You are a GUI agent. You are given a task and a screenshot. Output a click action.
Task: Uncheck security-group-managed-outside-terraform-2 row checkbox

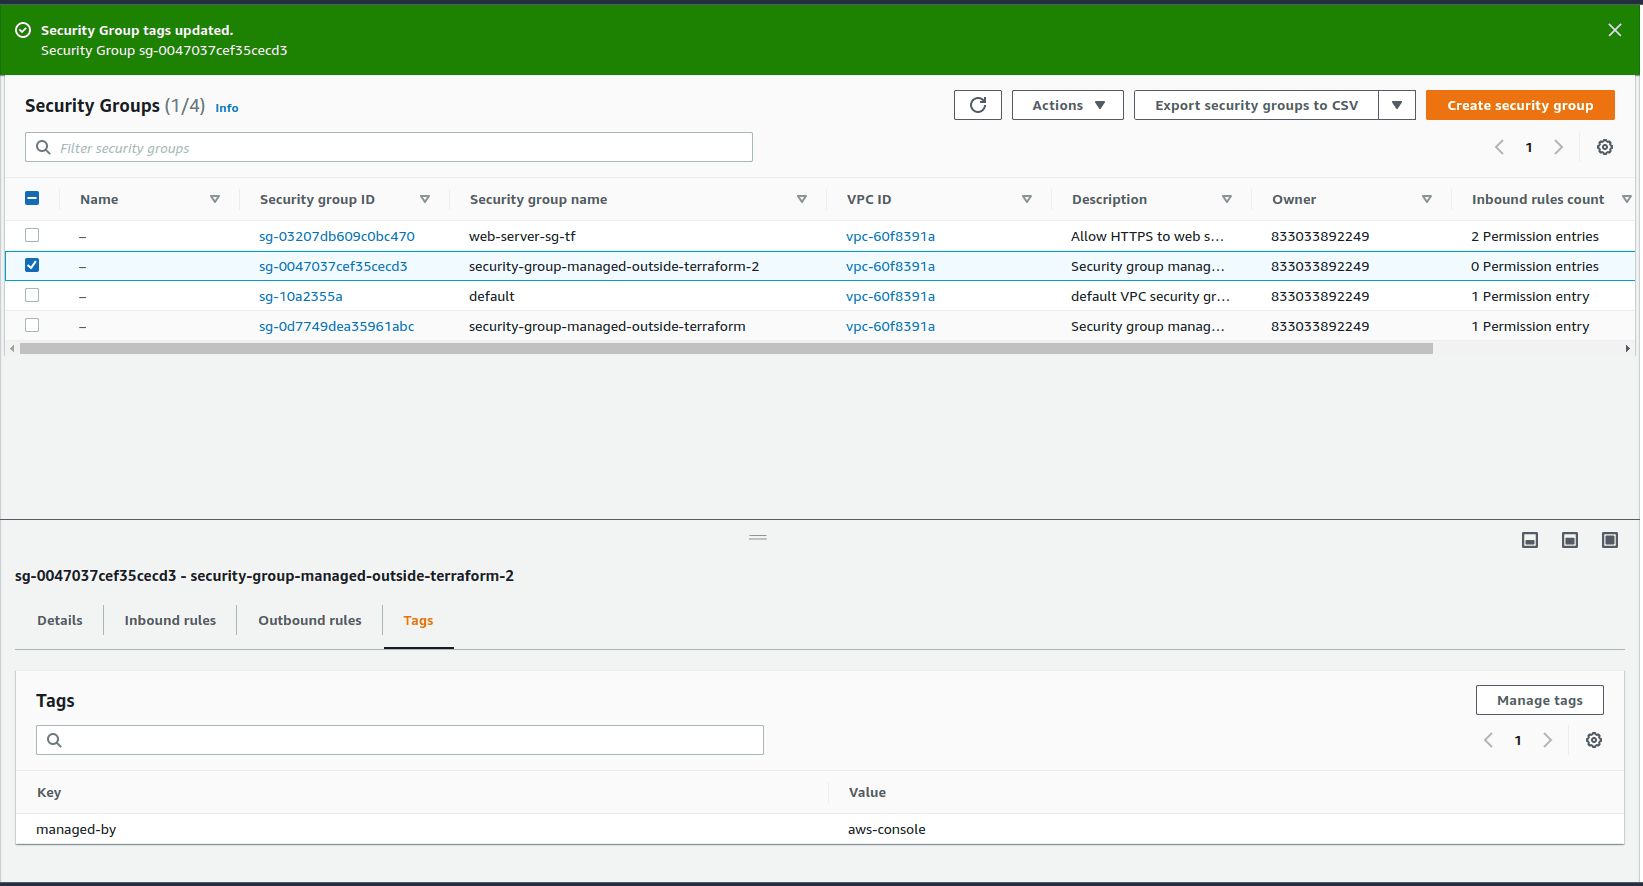click(32, 265)
